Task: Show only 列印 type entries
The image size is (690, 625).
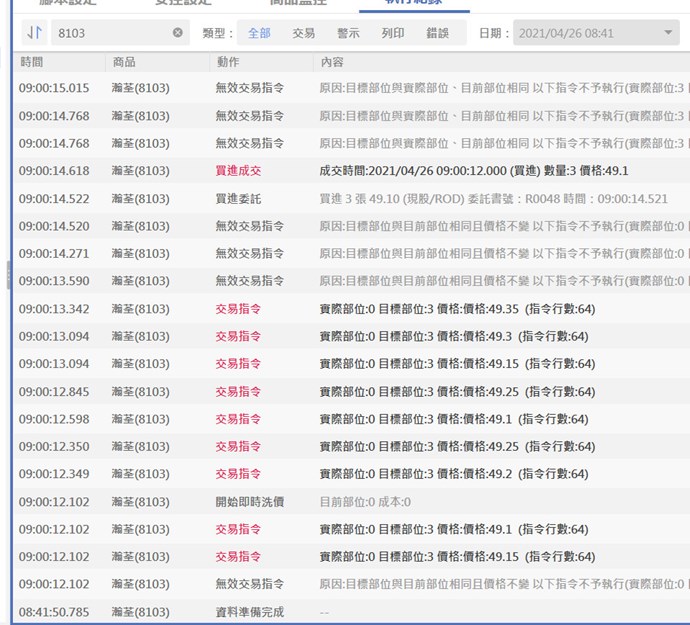Action: [x=393, y=33]
